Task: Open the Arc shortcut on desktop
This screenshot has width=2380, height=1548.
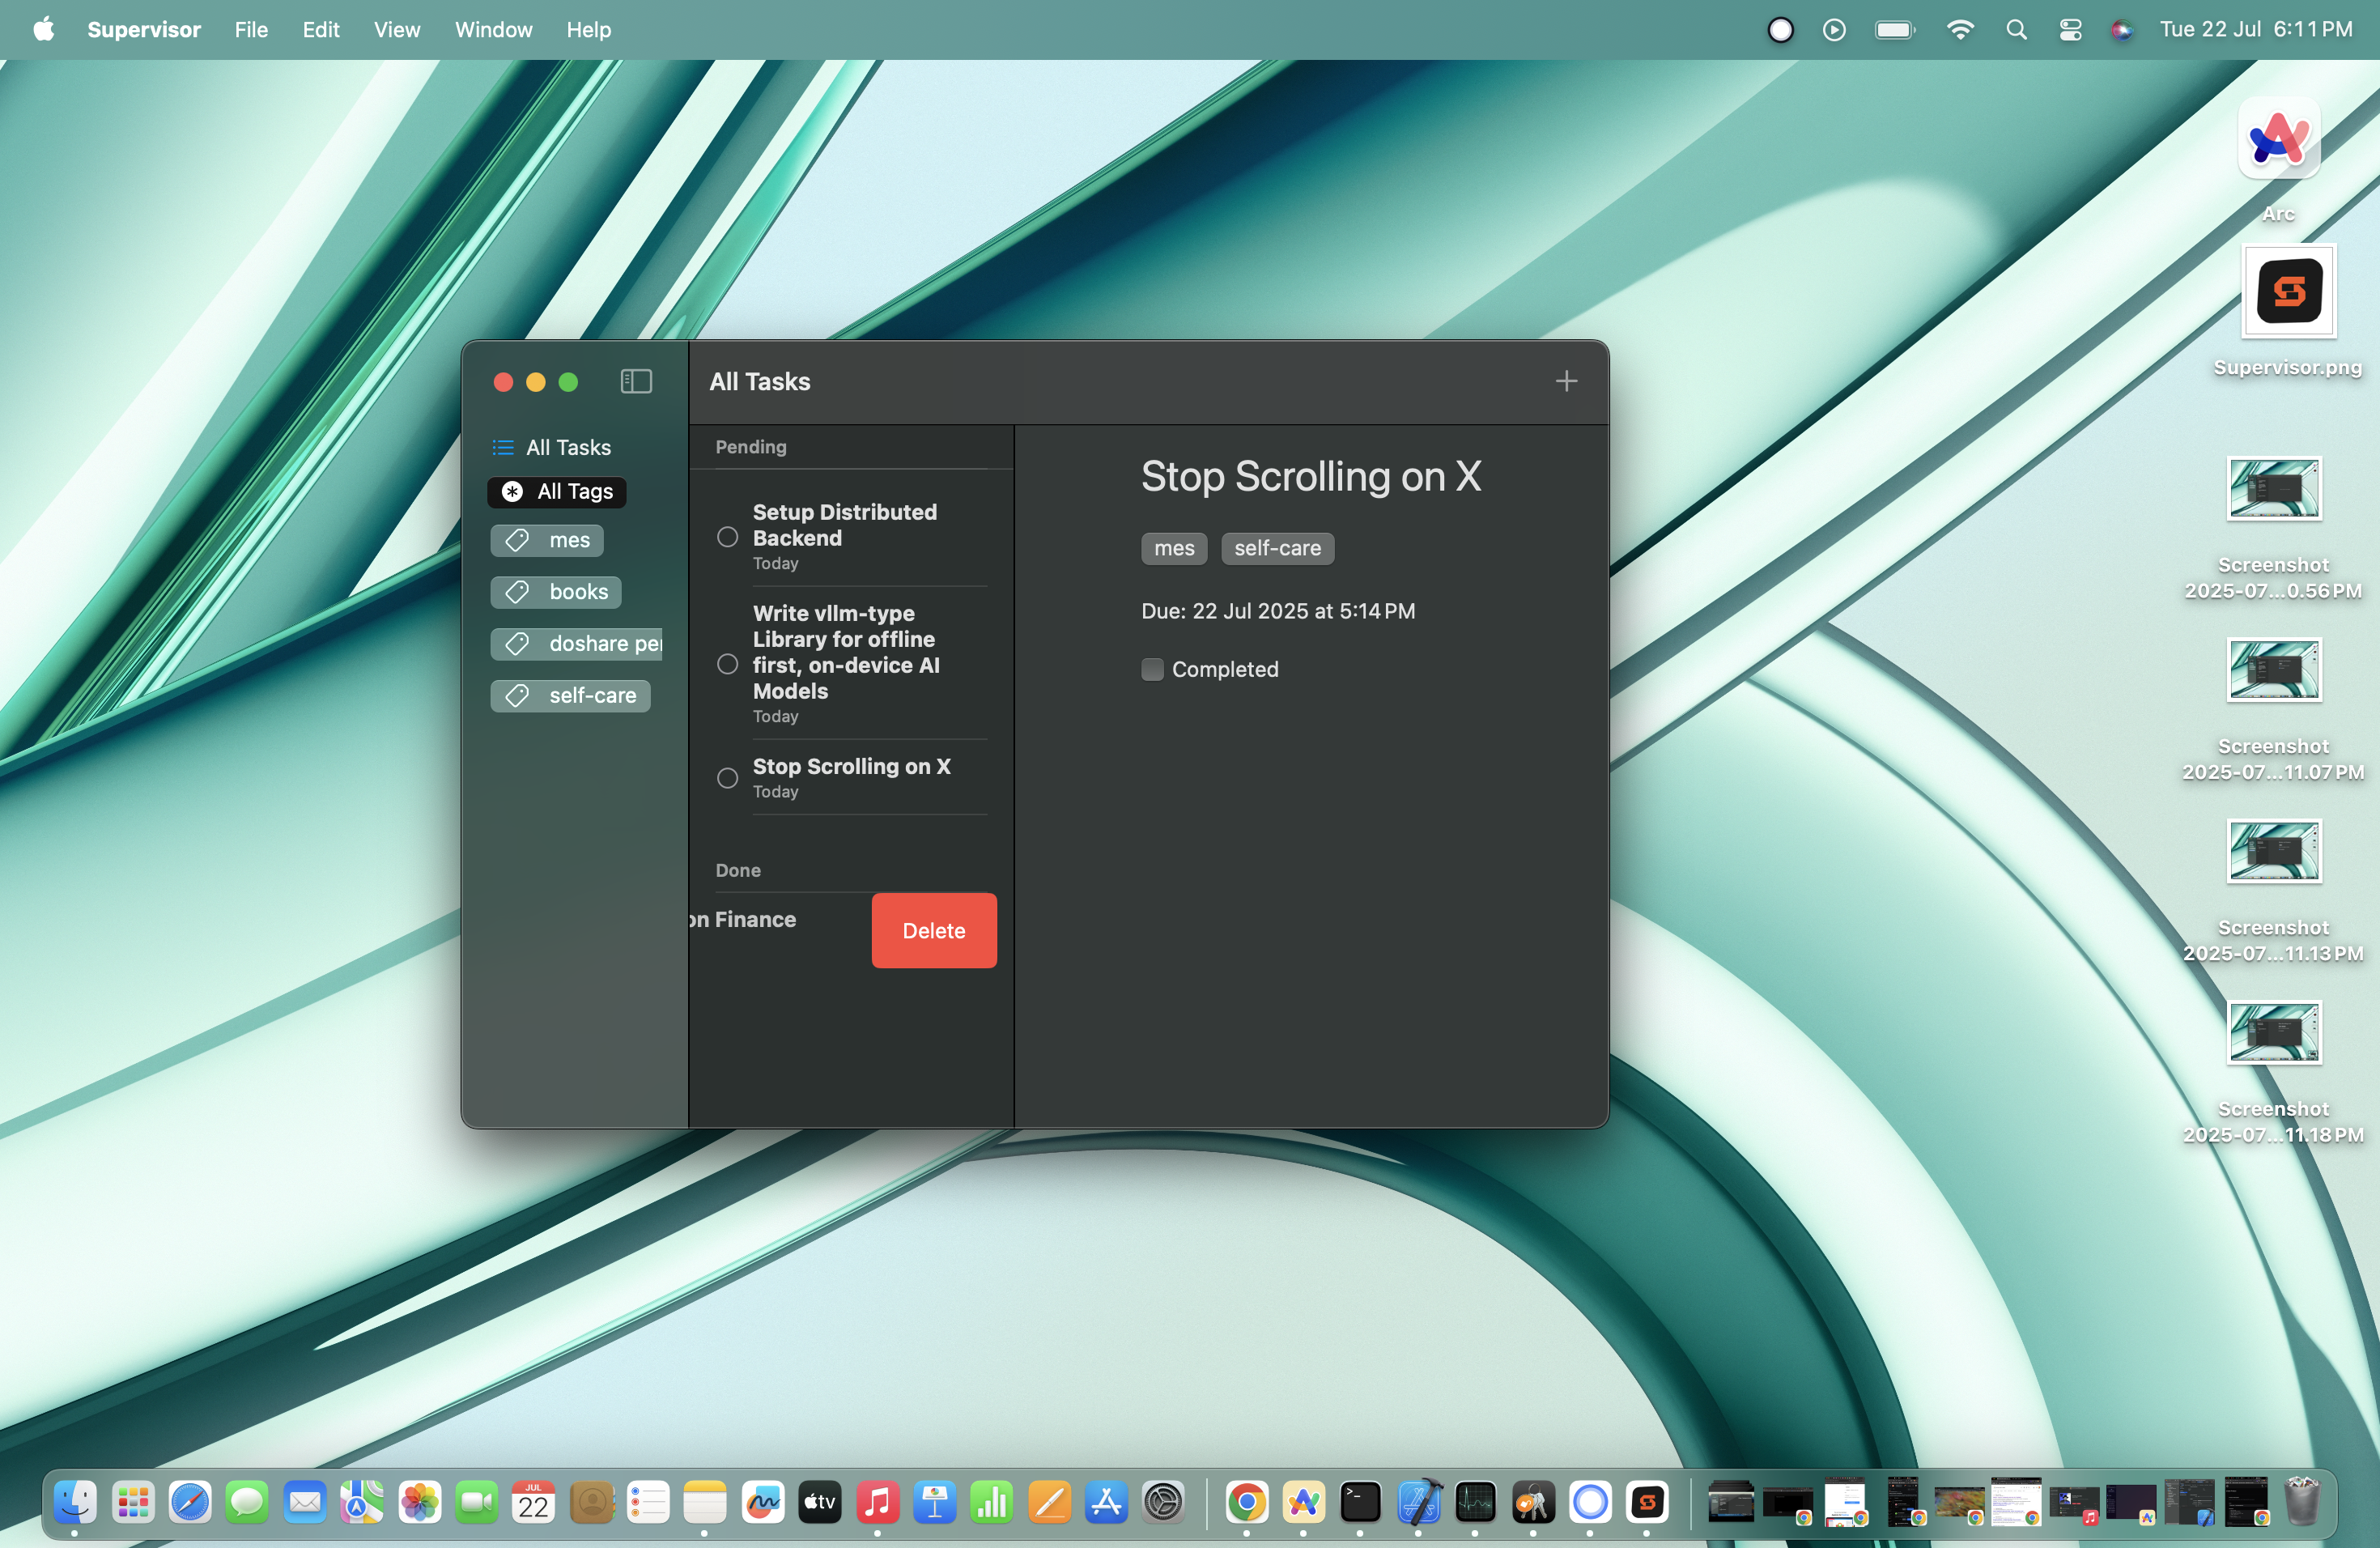Action: click(x=2277, y=139)
